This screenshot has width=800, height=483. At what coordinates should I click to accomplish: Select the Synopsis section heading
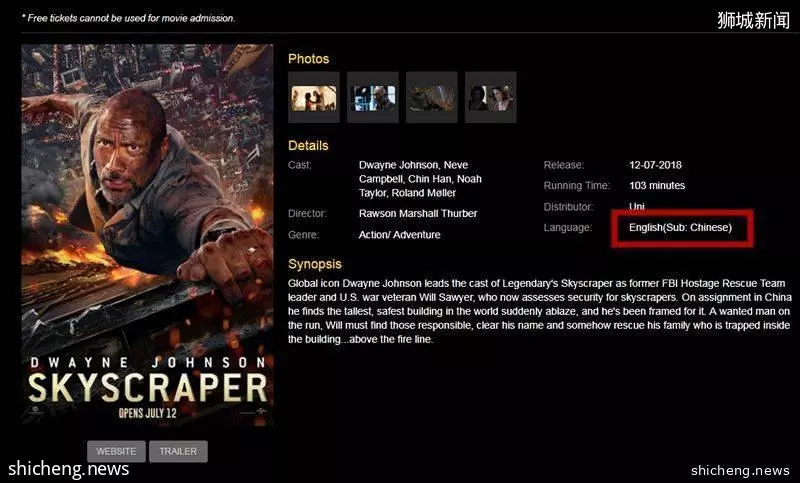315,264
